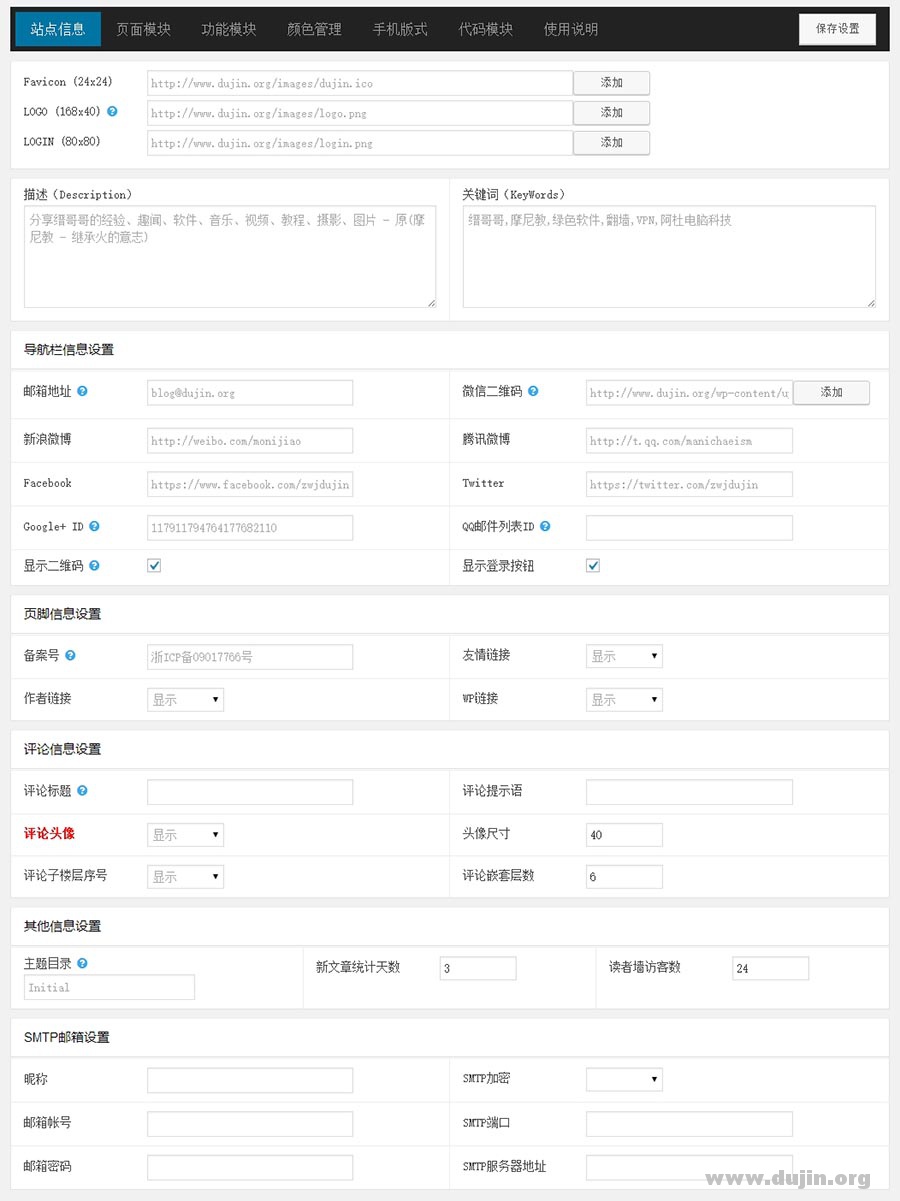Focus the 读者墙访客数 input field

770,968
